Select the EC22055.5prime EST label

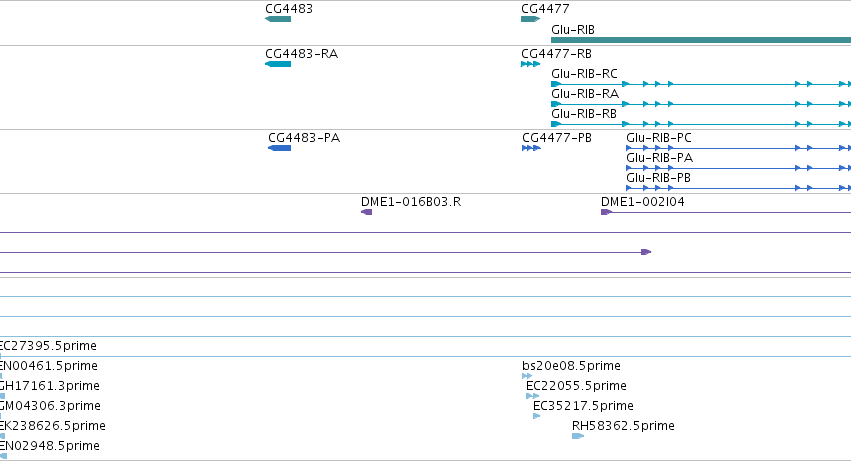(x=576, y=386)
